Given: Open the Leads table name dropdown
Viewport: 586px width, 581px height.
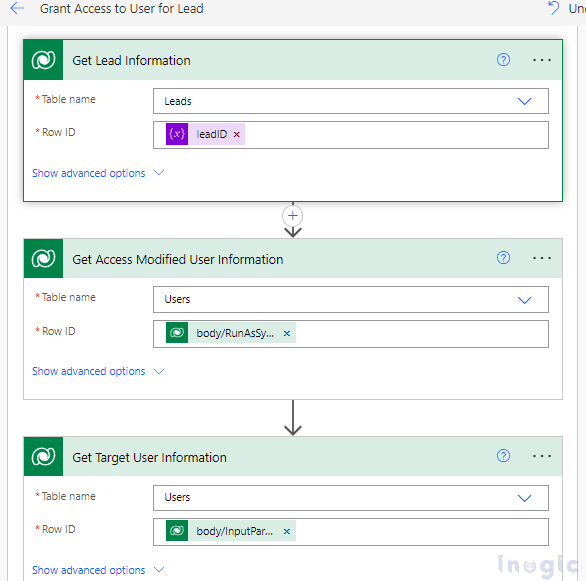Looking at the screenshot, I should tap(351, 101).
